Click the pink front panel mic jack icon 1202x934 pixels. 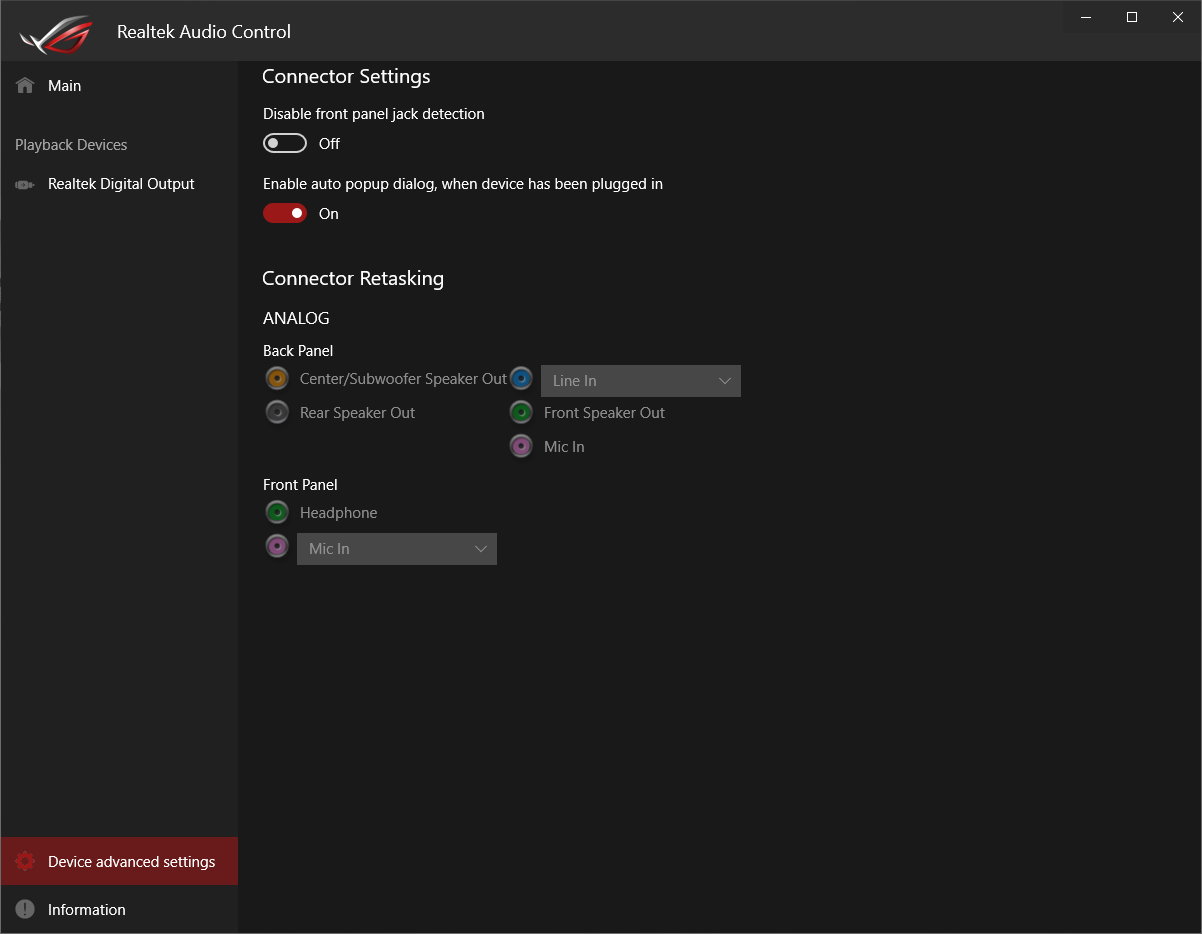277,546
